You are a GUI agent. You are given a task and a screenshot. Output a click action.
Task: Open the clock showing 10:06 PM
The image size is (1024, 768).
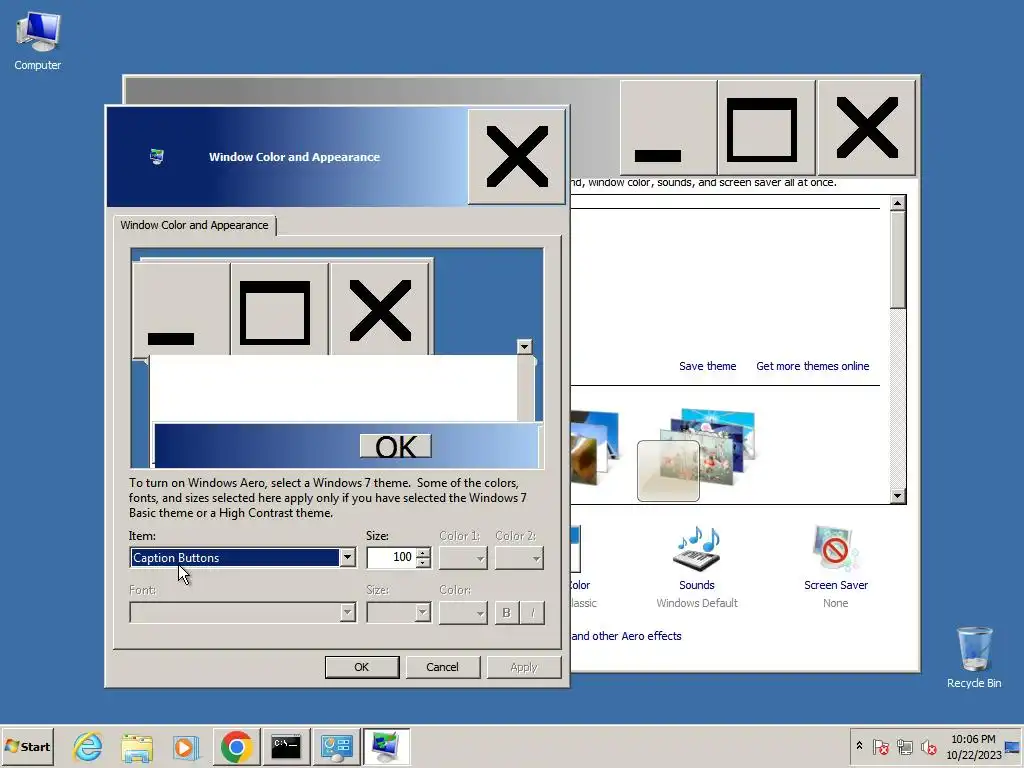click(x=973, y=746)
